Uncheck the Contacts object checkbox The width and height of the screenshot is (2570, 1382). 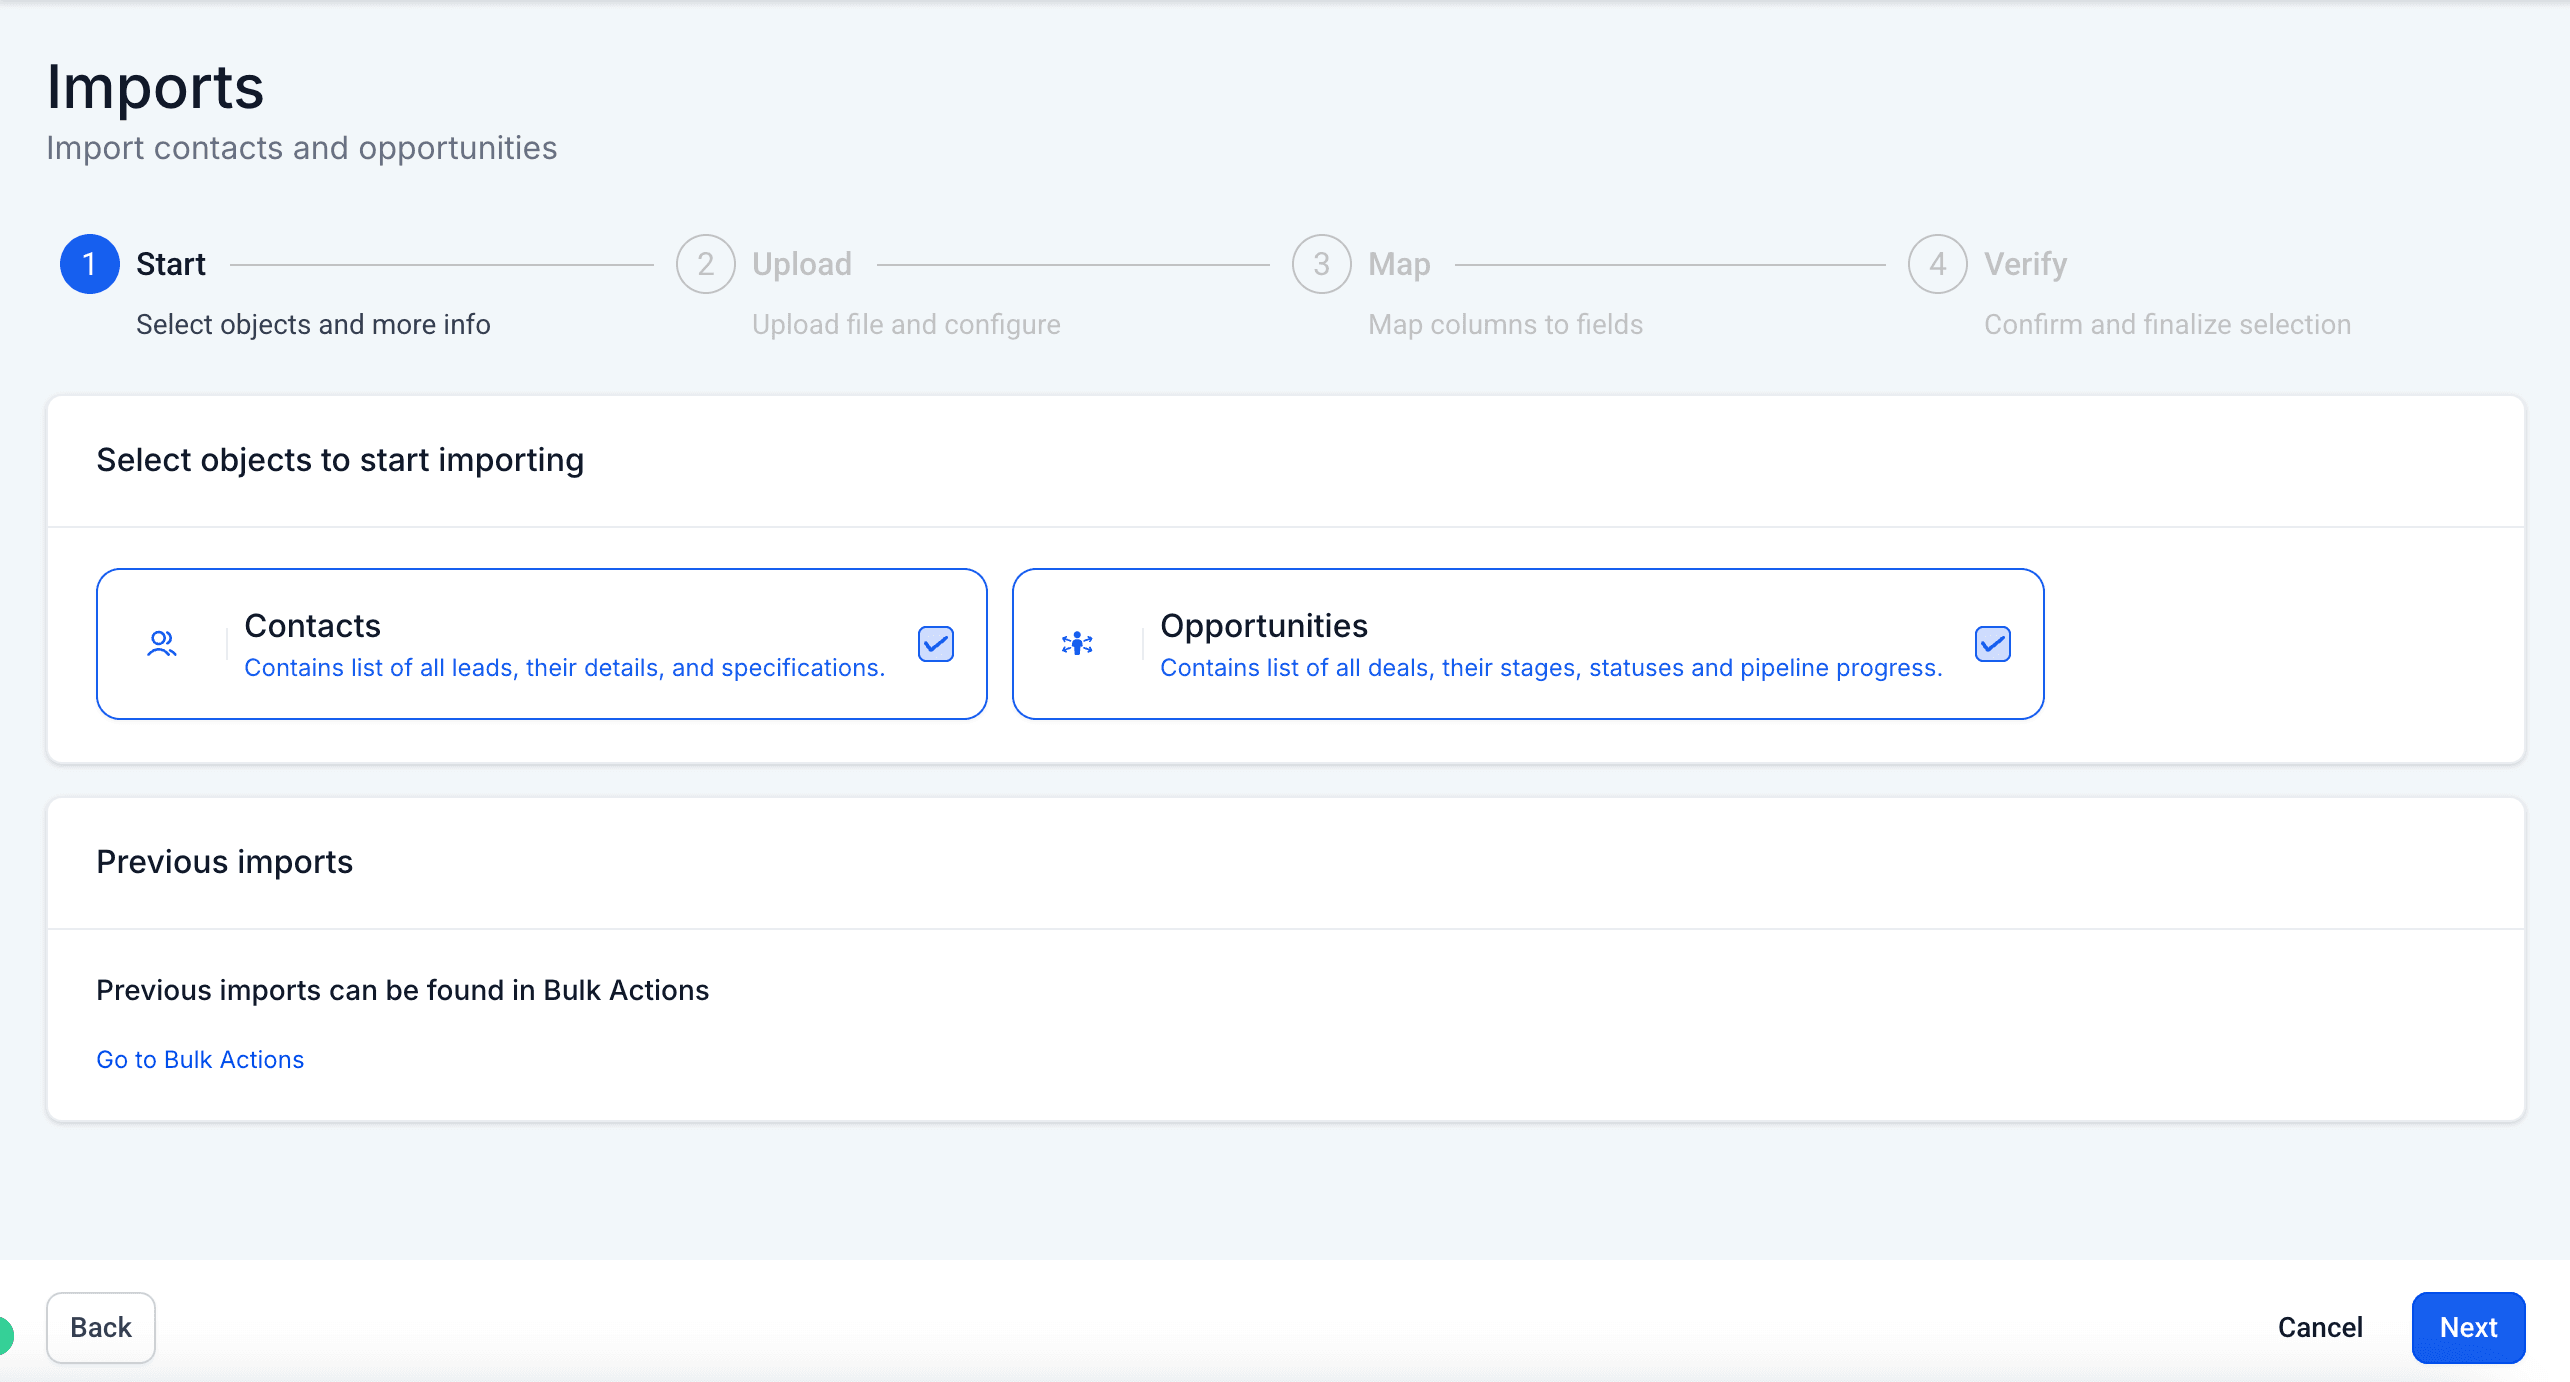[935, 644]
